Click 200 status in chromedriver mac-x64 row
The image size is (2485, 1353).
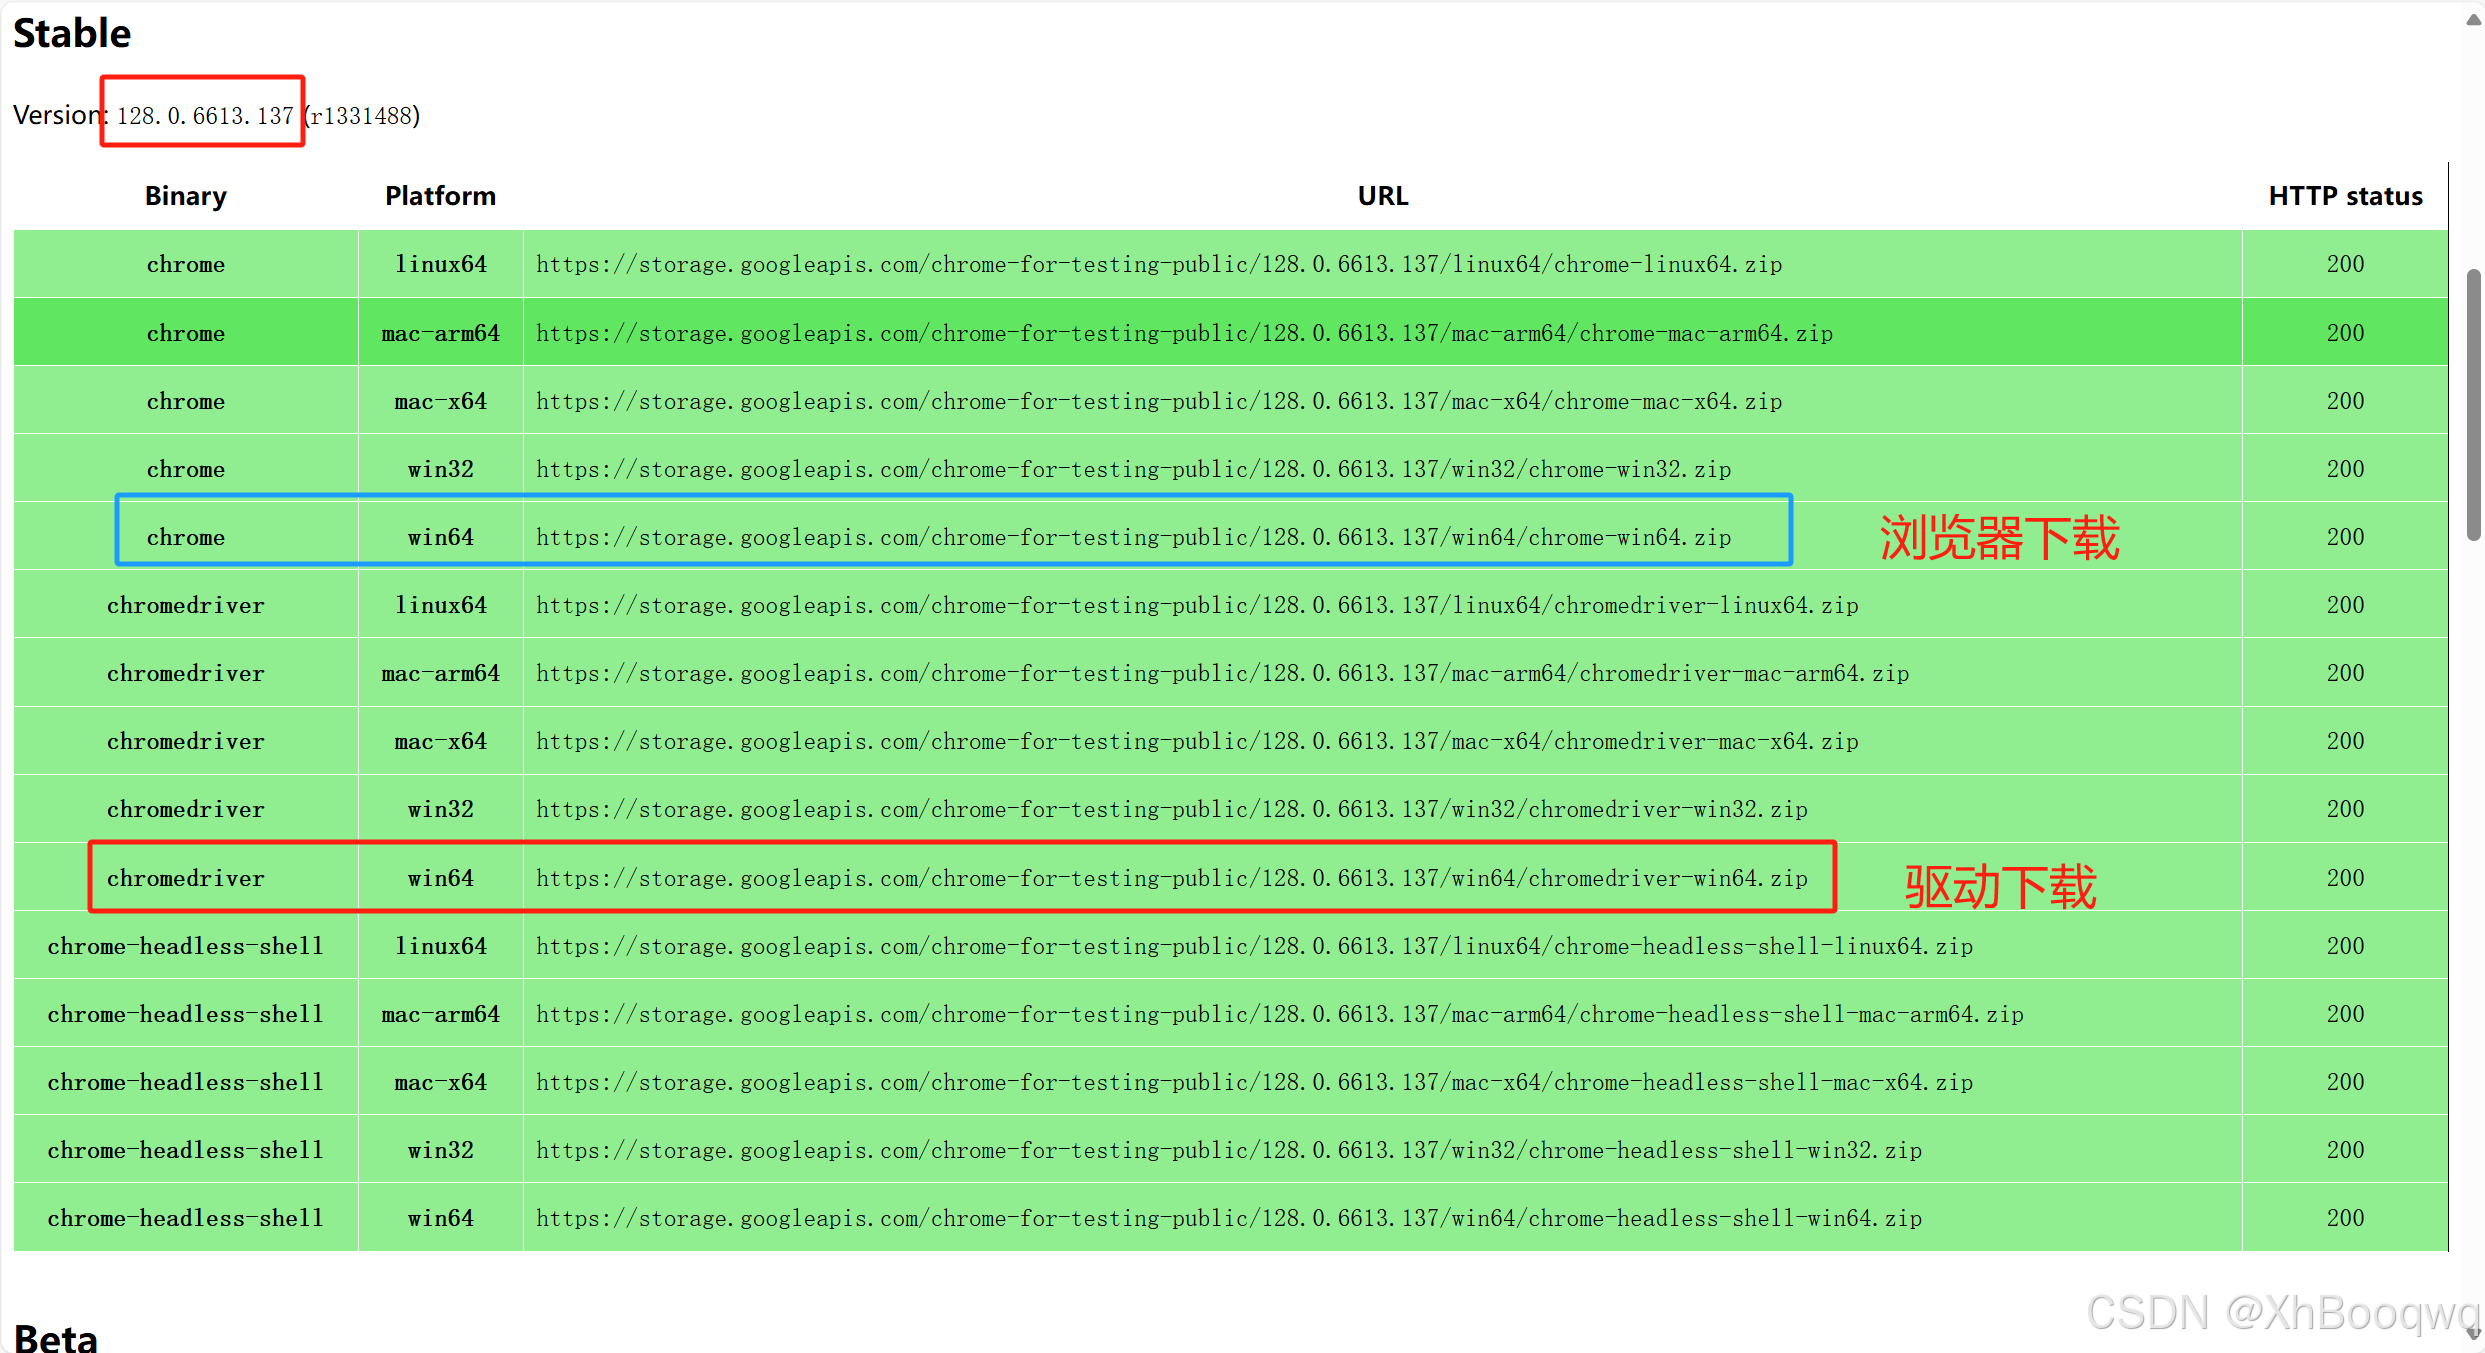pyautogui.click(x=2345, y=741)
